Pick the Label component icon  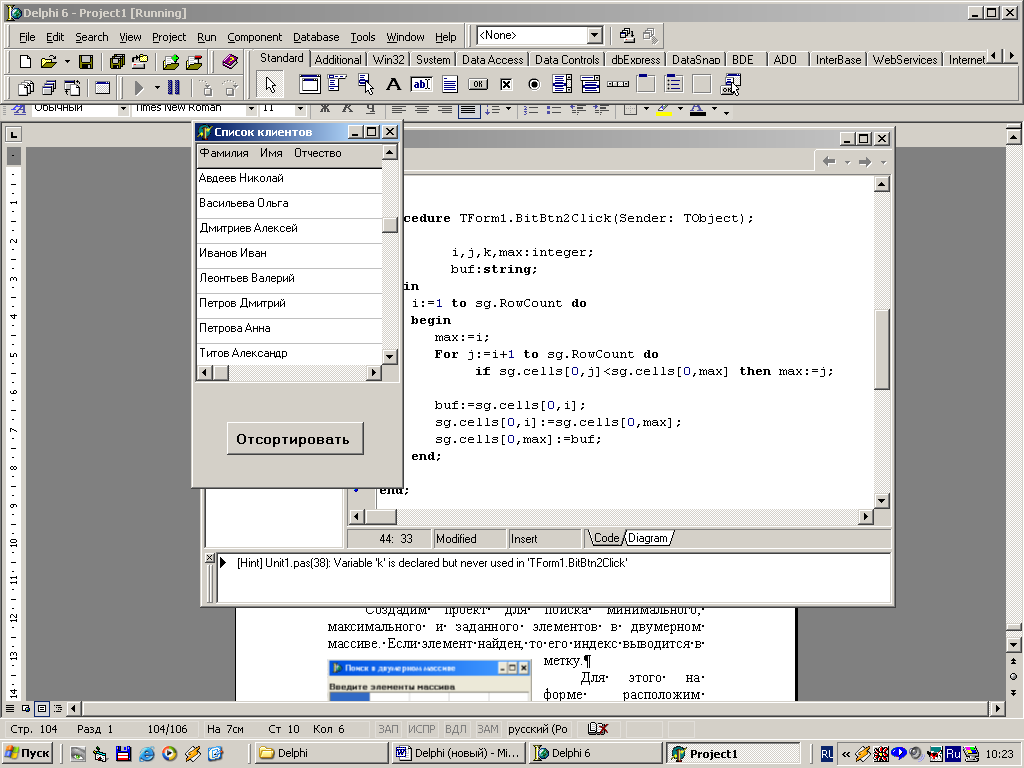393,84
